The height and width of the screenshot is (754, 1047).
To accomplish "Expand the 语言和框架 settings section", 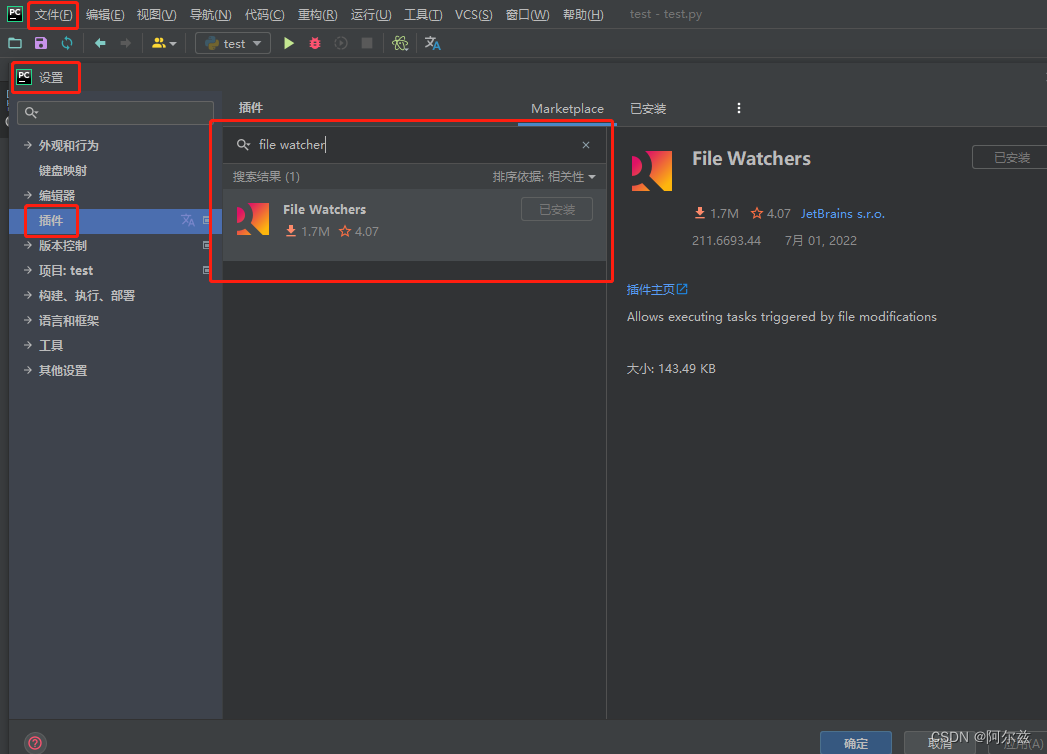I will (27, 320).
